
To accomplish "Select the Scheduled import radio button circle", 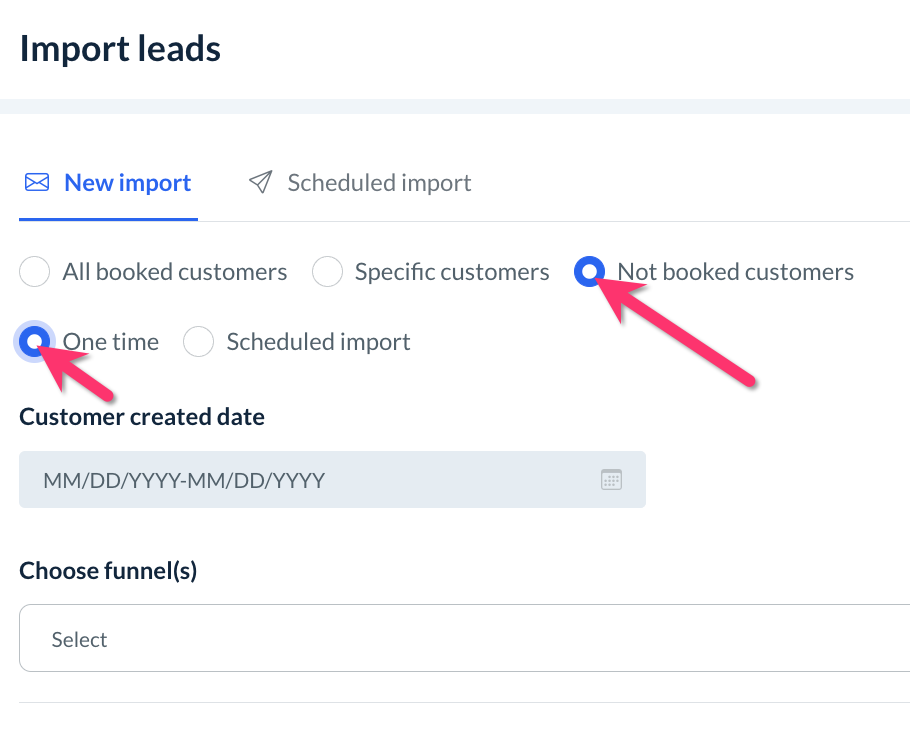I will coord(199,342).
